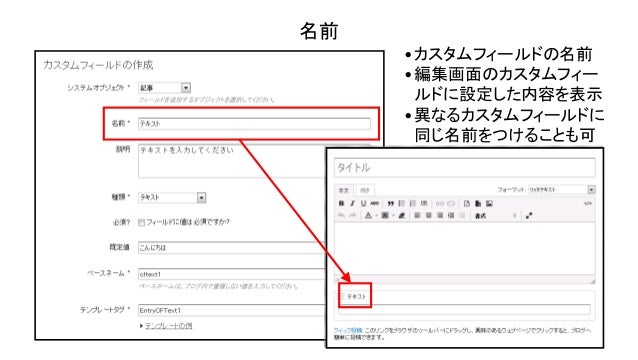Screen dimensions: 638x360
Task: Toggle italic formatting in the editor
Action: 352,203
